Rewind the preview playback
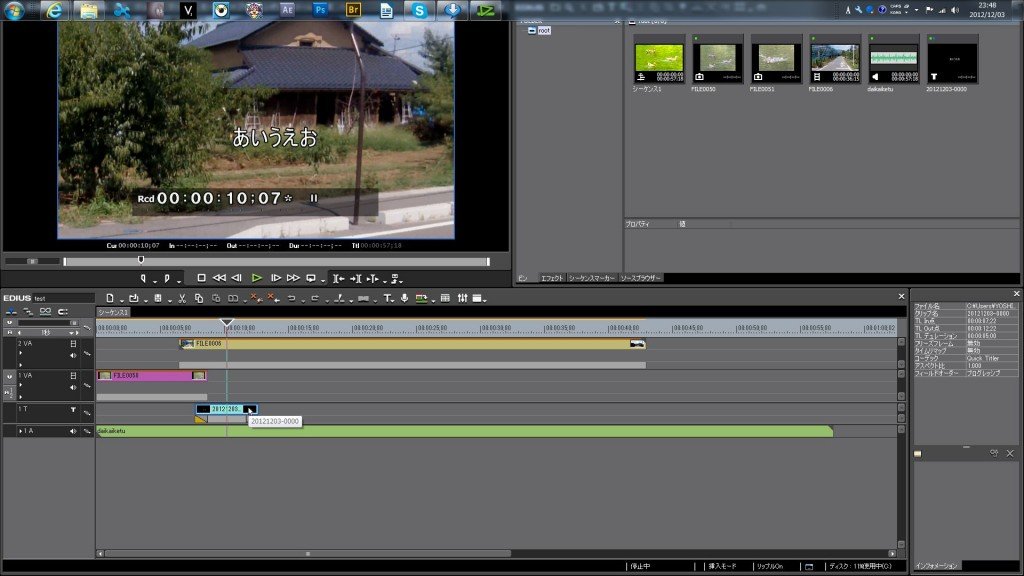This screenshot has width=1024, height=576. point(219,278)
